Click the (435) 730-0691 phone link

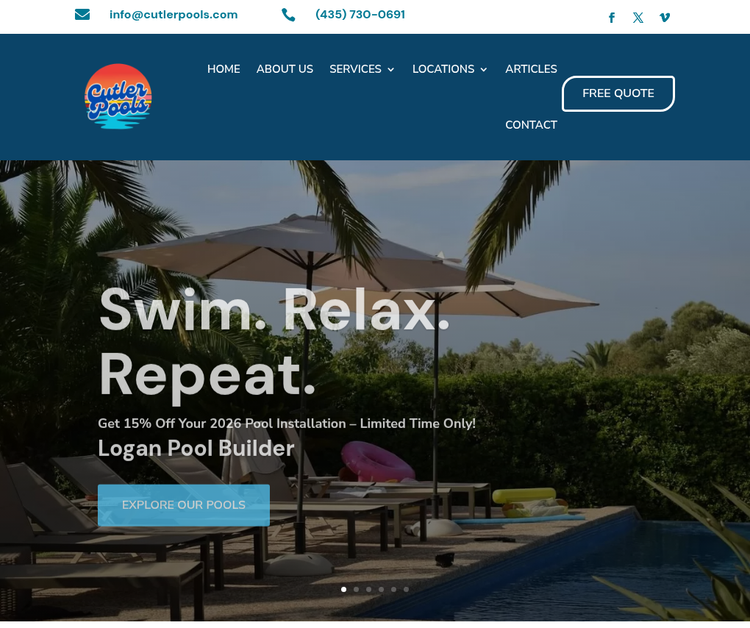tap(360, 15)
